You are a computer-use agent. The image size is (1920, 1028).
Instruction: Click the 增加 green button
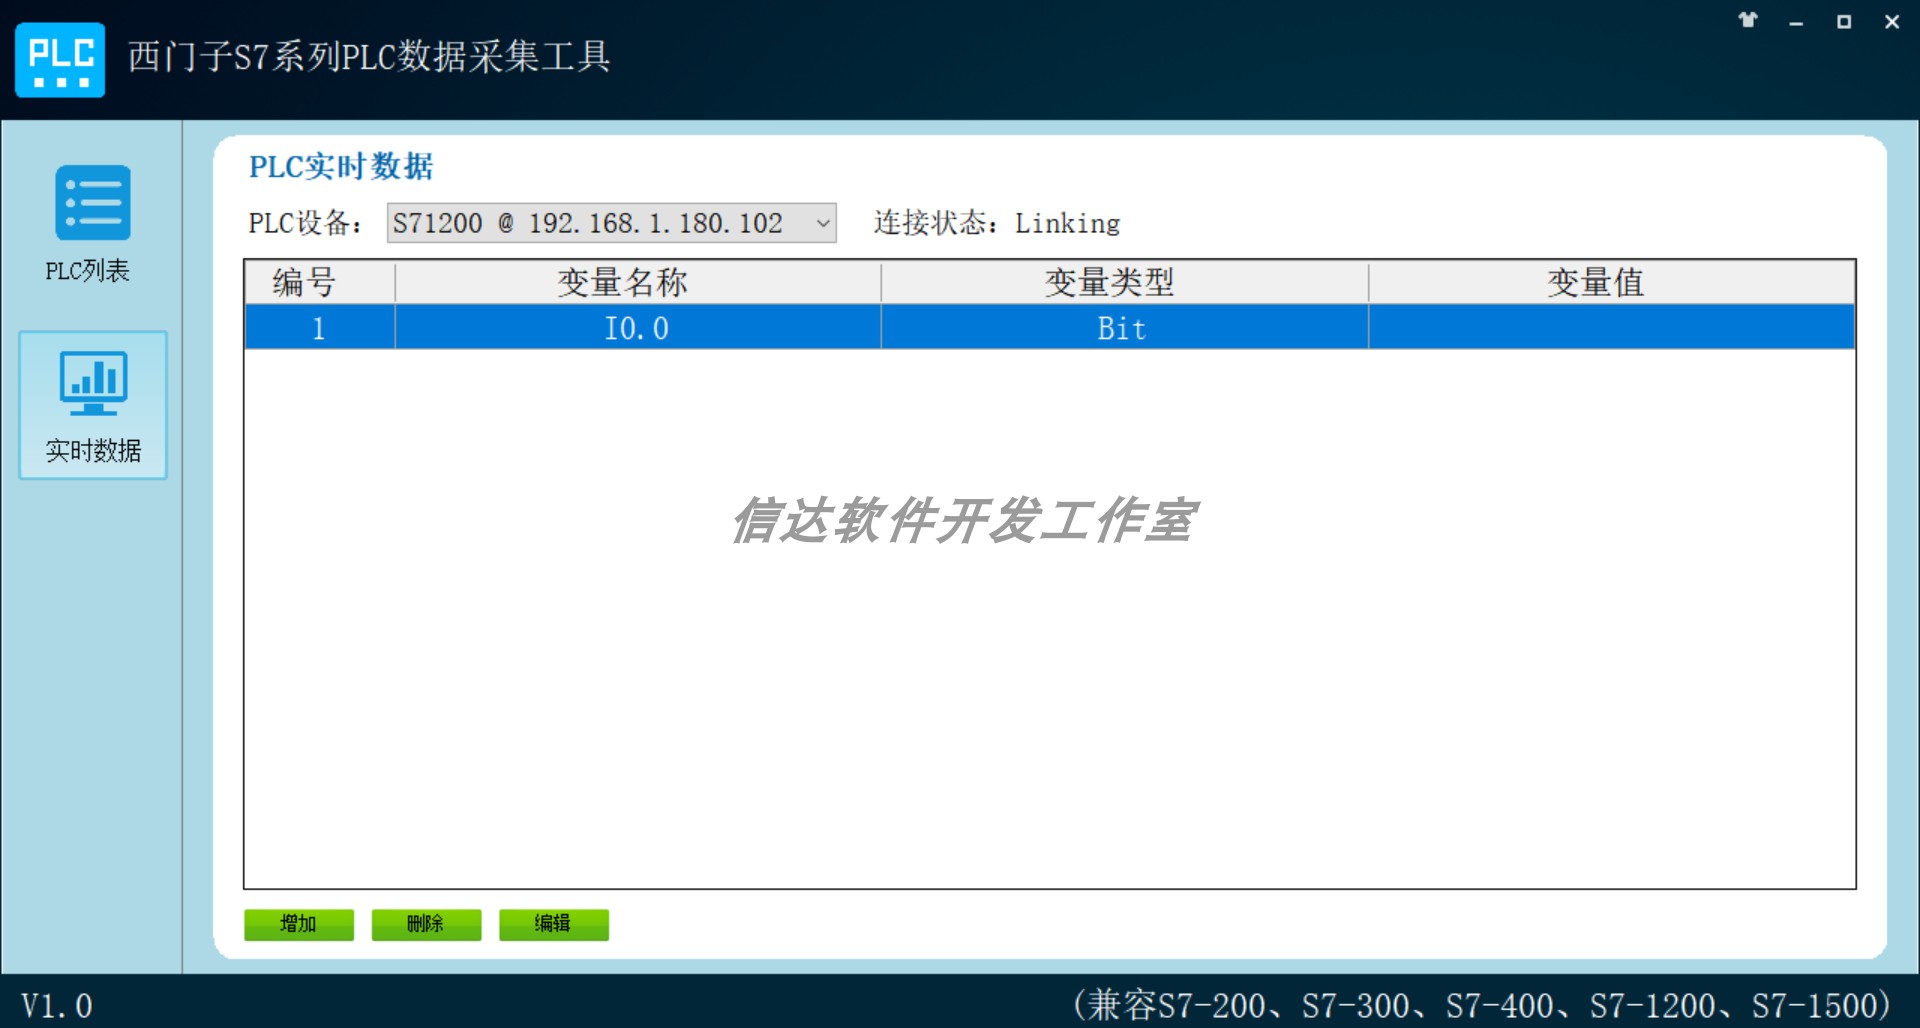point(299,924)
